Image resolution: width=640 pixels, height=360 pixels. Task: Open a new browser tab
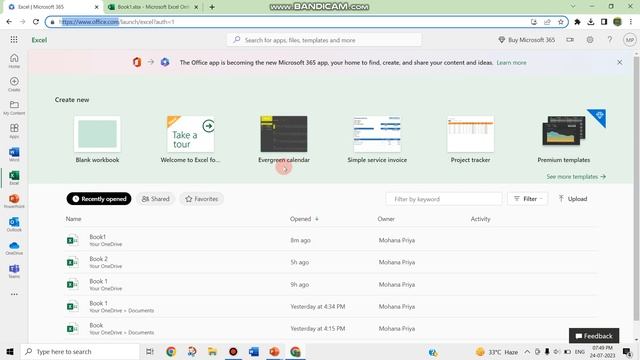tap(212, 7)
